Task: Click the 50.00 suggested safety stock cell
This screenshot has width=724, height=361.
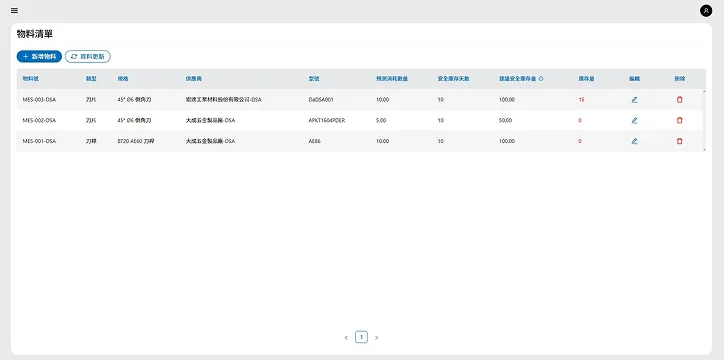Action: [506, 120]
